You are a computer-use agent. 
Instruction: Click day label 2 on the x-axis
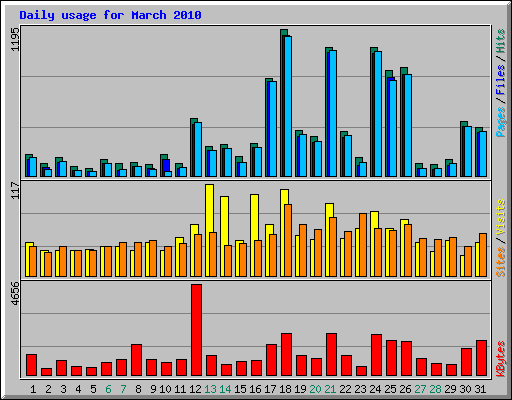point(48,389)
